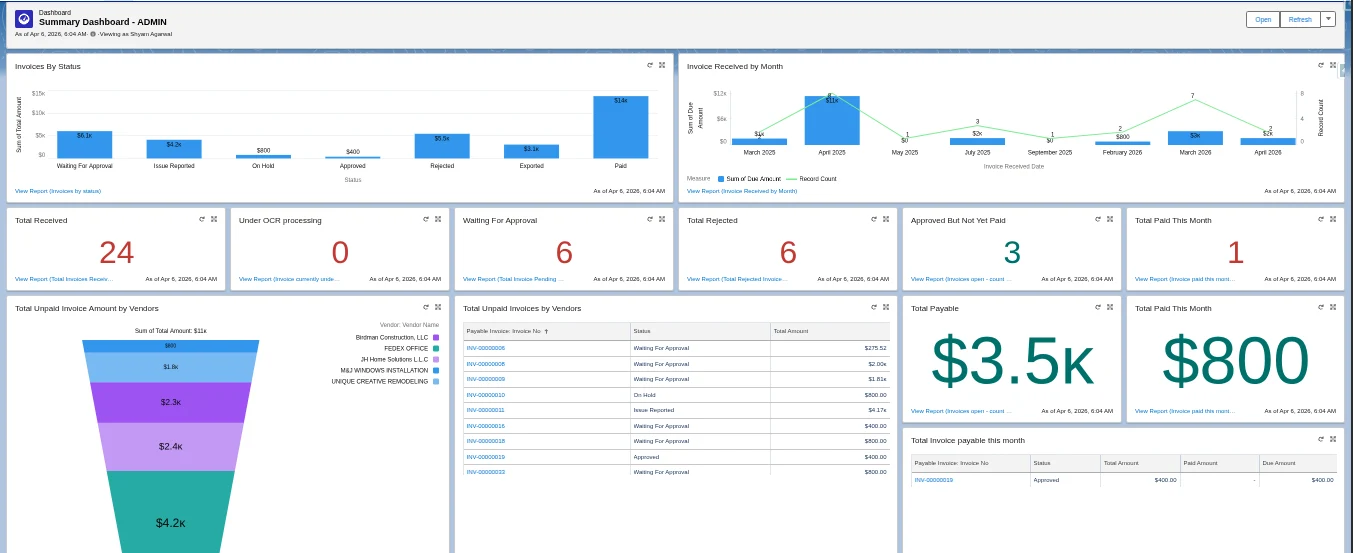Expand the Total Rejected widget
Screen dimensions: 1353x553
tap(886, 219)
